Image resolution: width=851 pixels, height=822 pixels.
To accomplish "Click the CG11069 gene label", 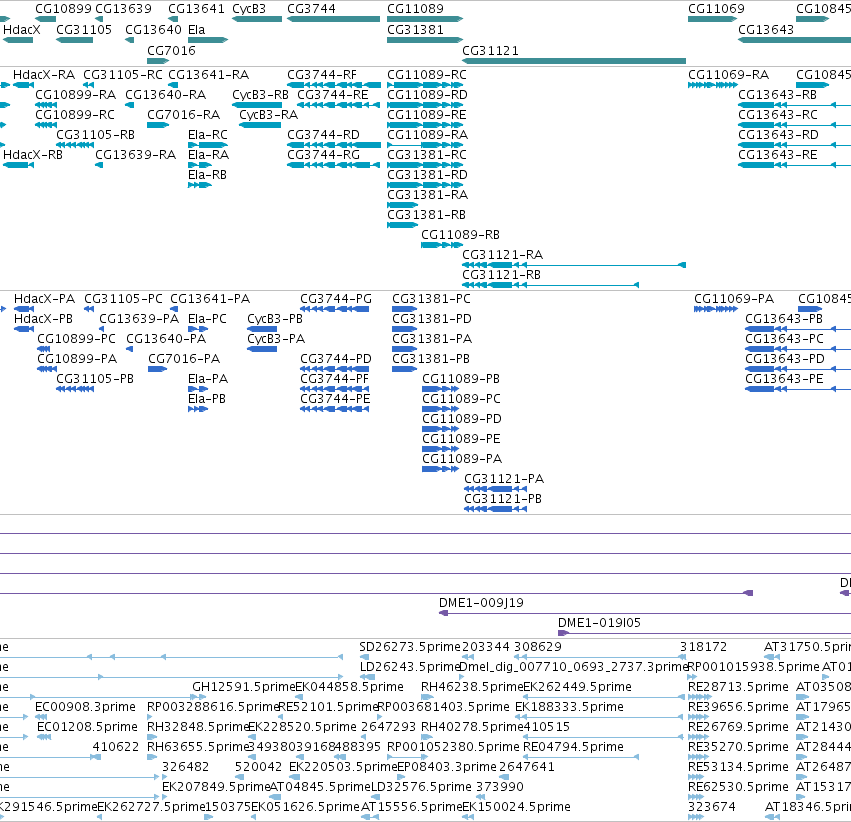I will (716, 9).
